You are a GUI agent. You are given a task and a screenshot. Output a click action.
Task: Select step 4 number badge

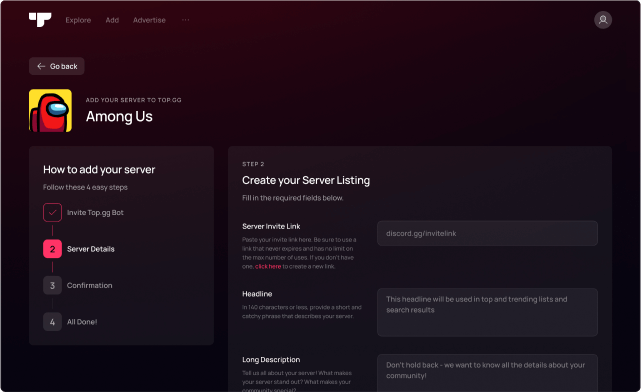[52, 322]
